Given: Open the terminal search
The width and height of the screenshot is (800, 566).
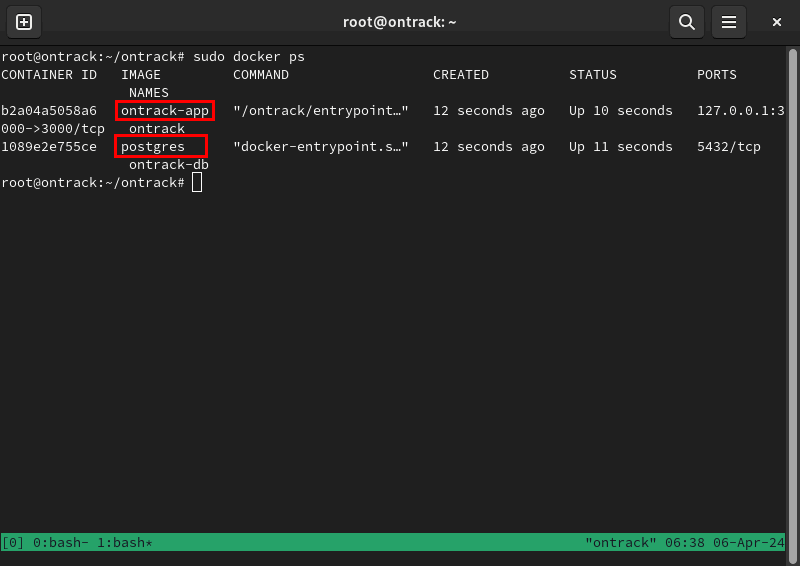Looking at the screenshot, I should tap(687, 22).
